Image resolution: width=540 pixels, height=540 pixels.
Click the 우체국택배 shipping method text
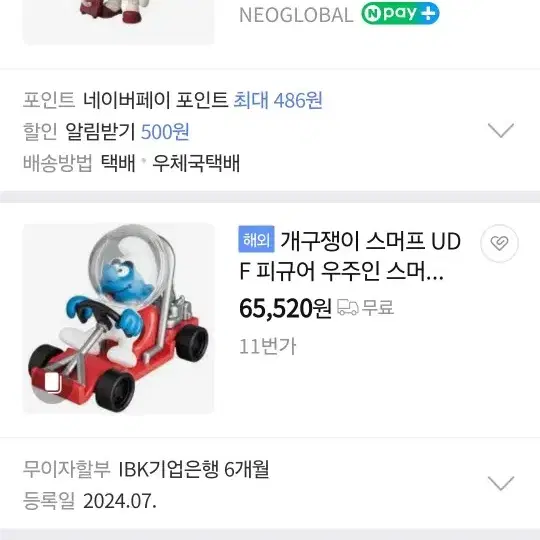click(196, 163)
